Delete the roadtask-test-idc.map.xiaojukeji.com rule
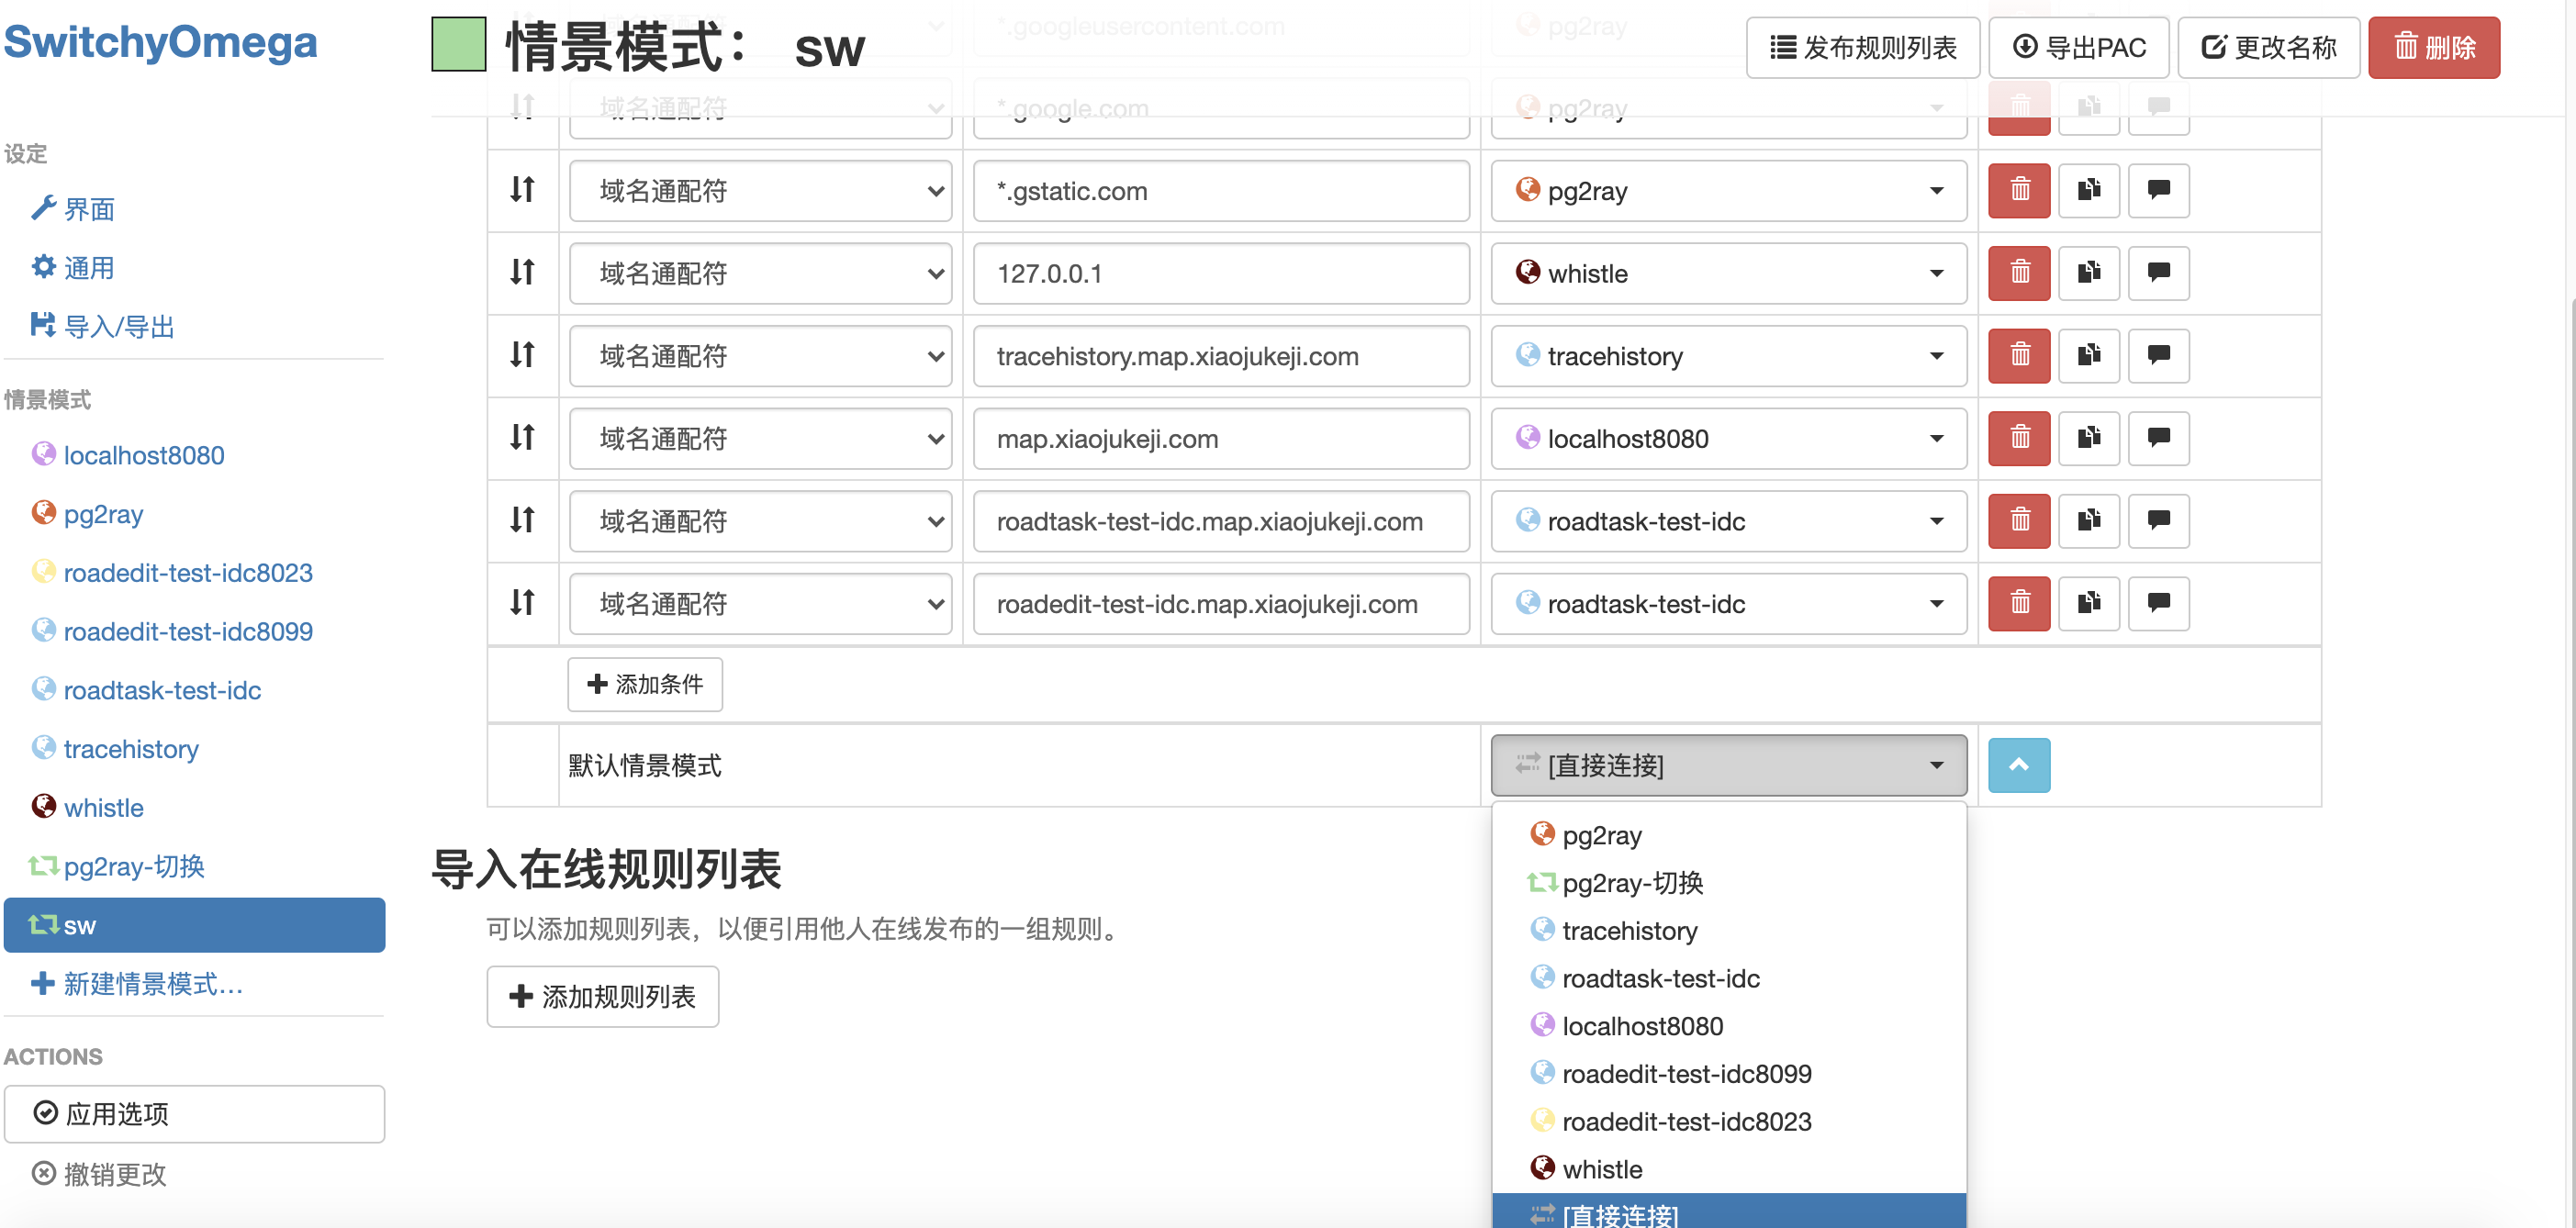The image size is (2576, 1228). point(2018,520)
